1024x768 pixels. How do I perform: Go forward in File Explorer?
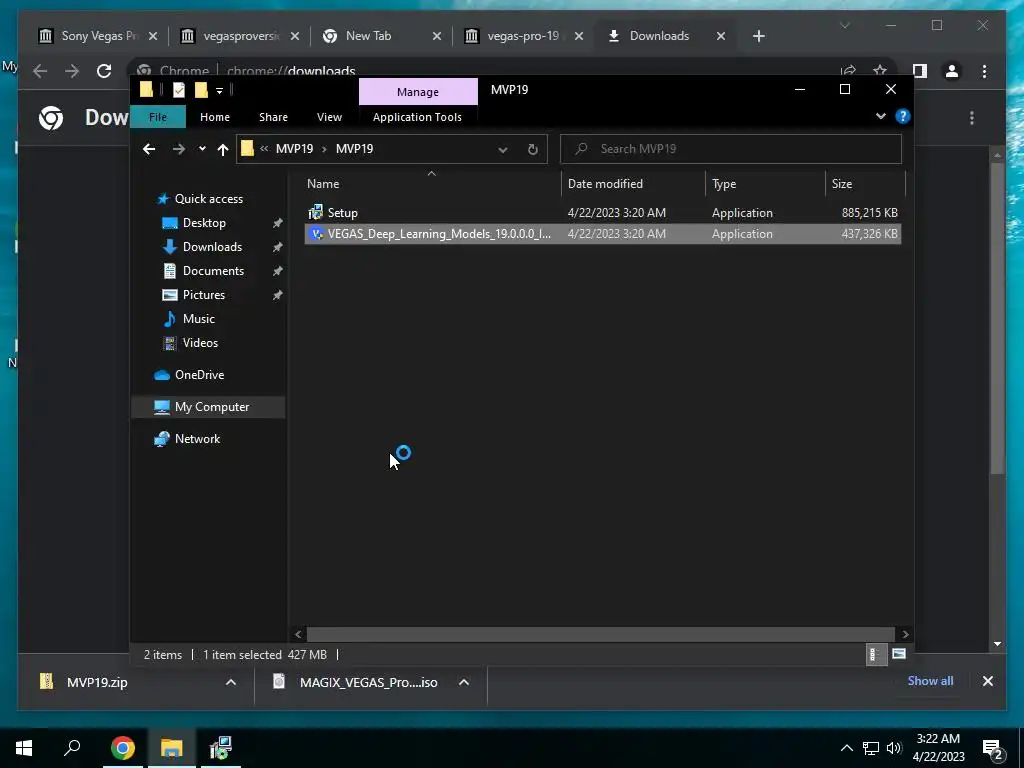coord(178,149)
